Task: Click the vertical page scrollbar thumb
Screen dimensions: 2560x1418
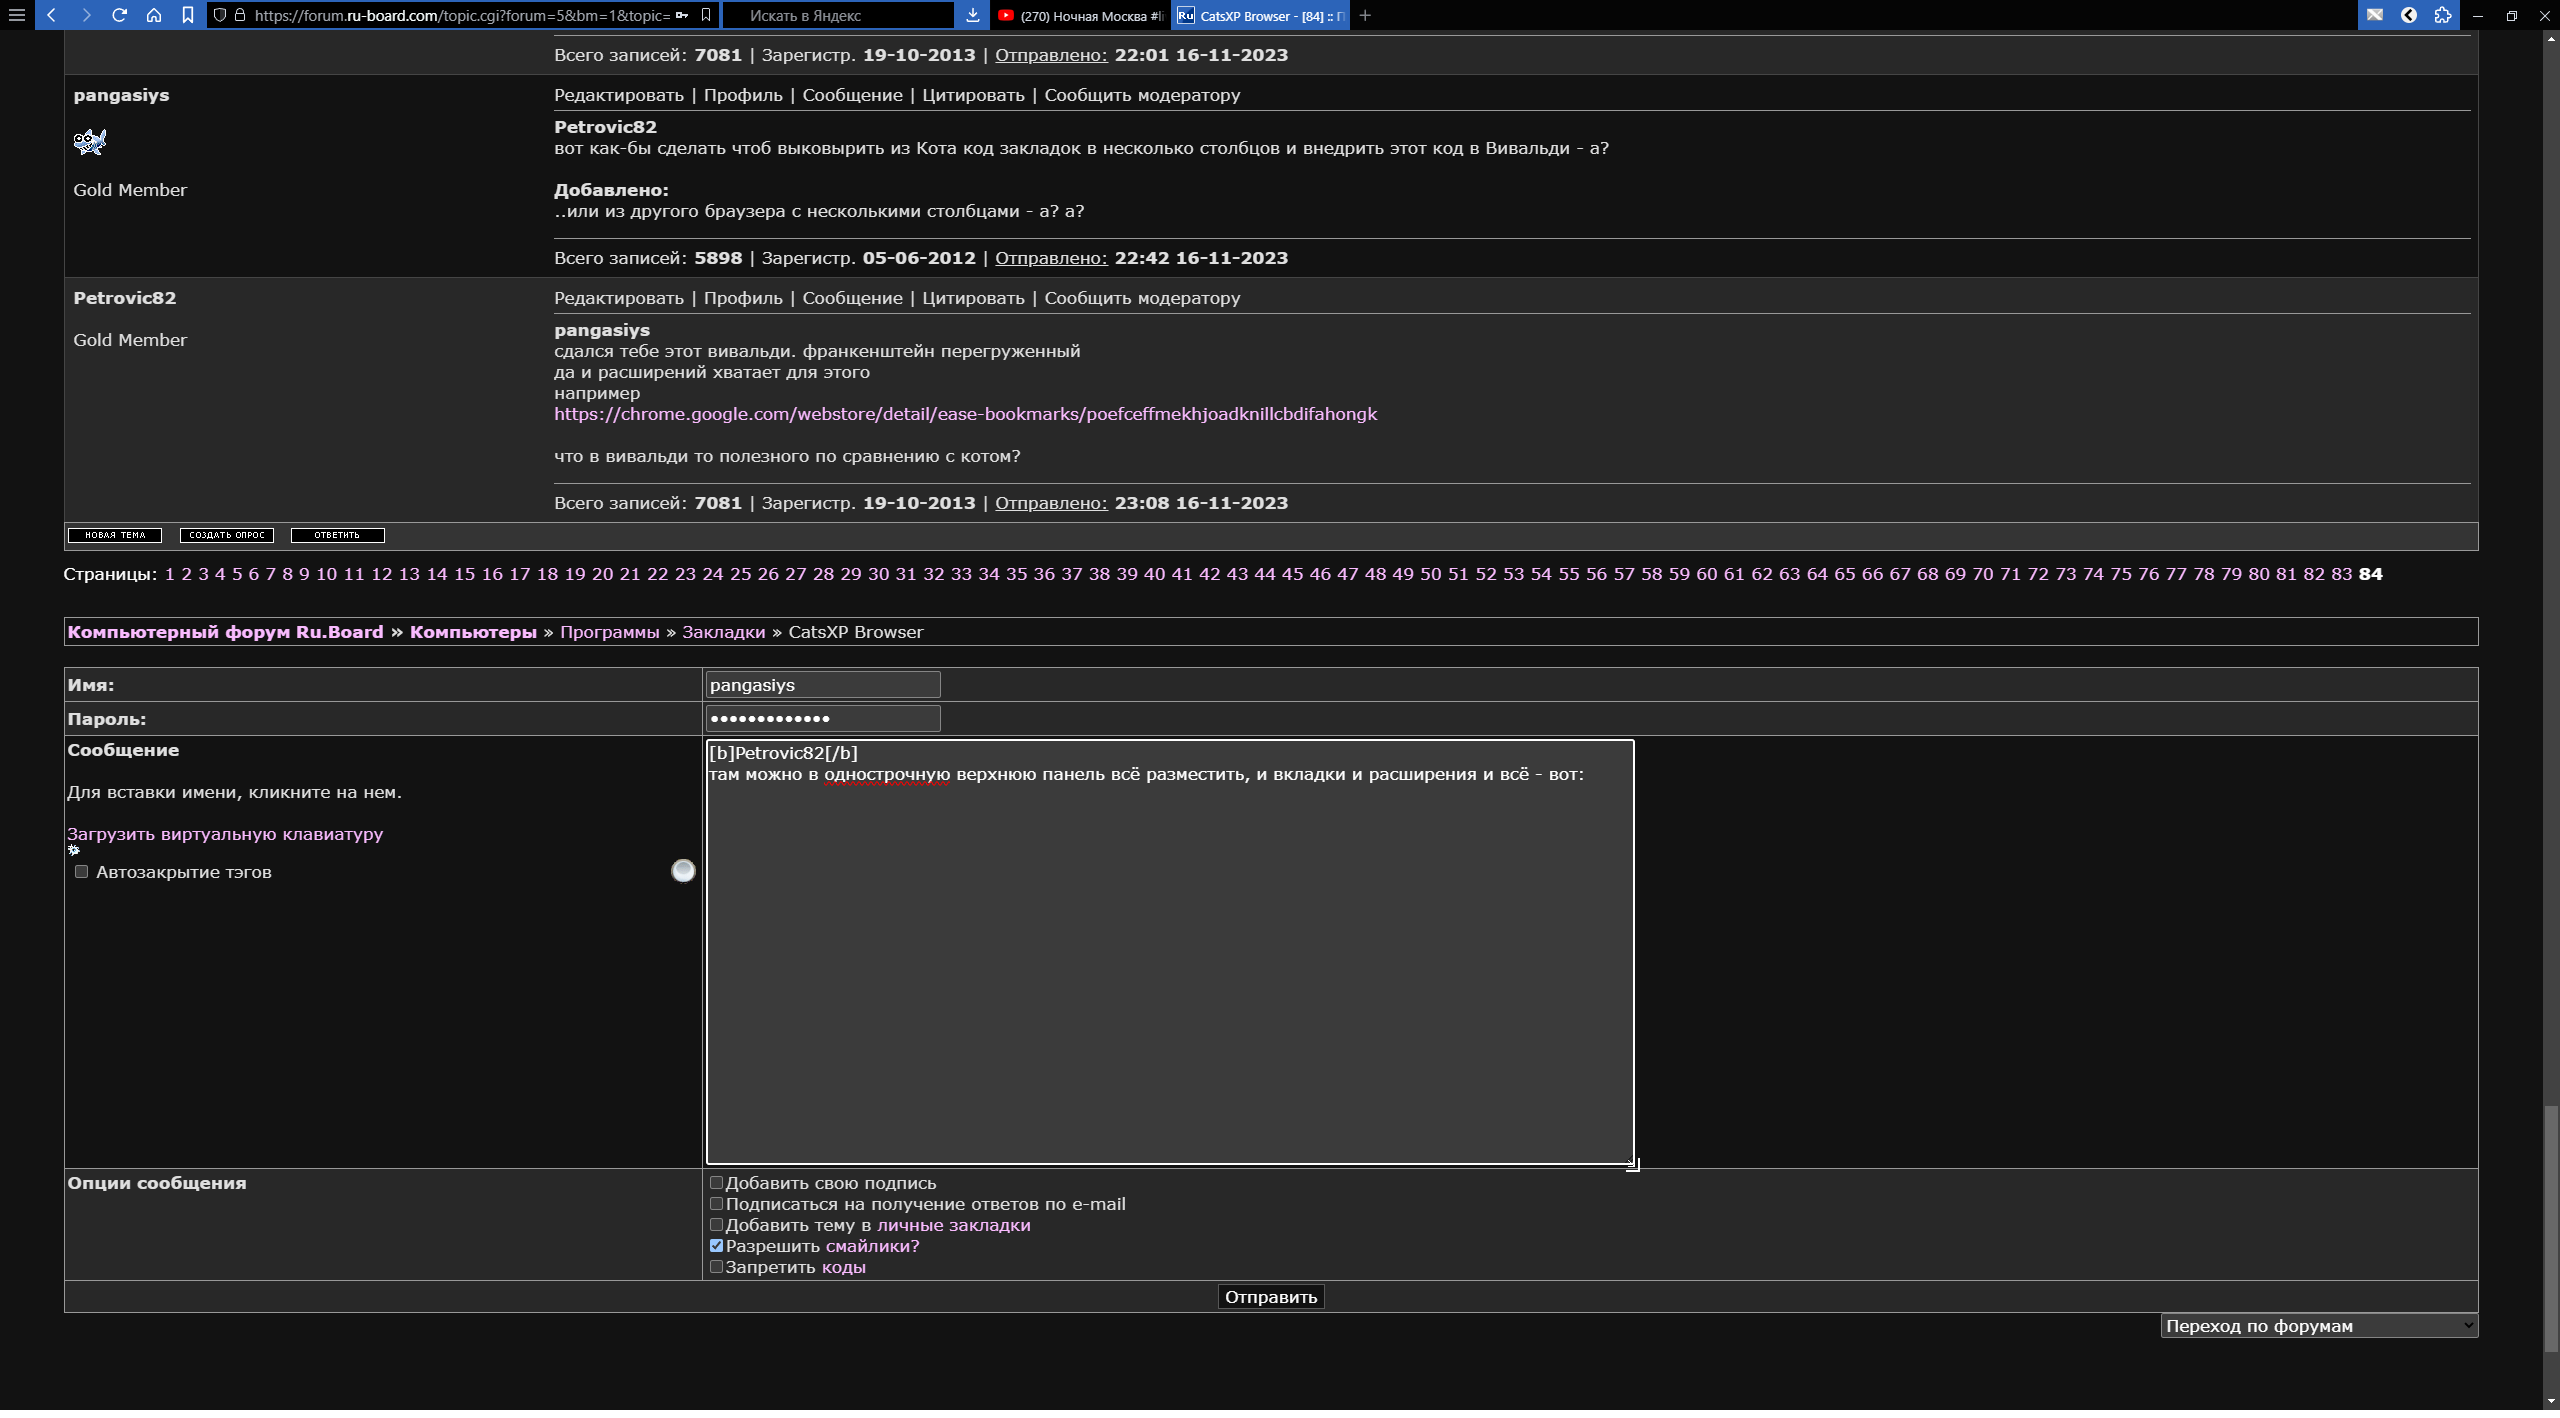Action: [x=2550, y=1228]
